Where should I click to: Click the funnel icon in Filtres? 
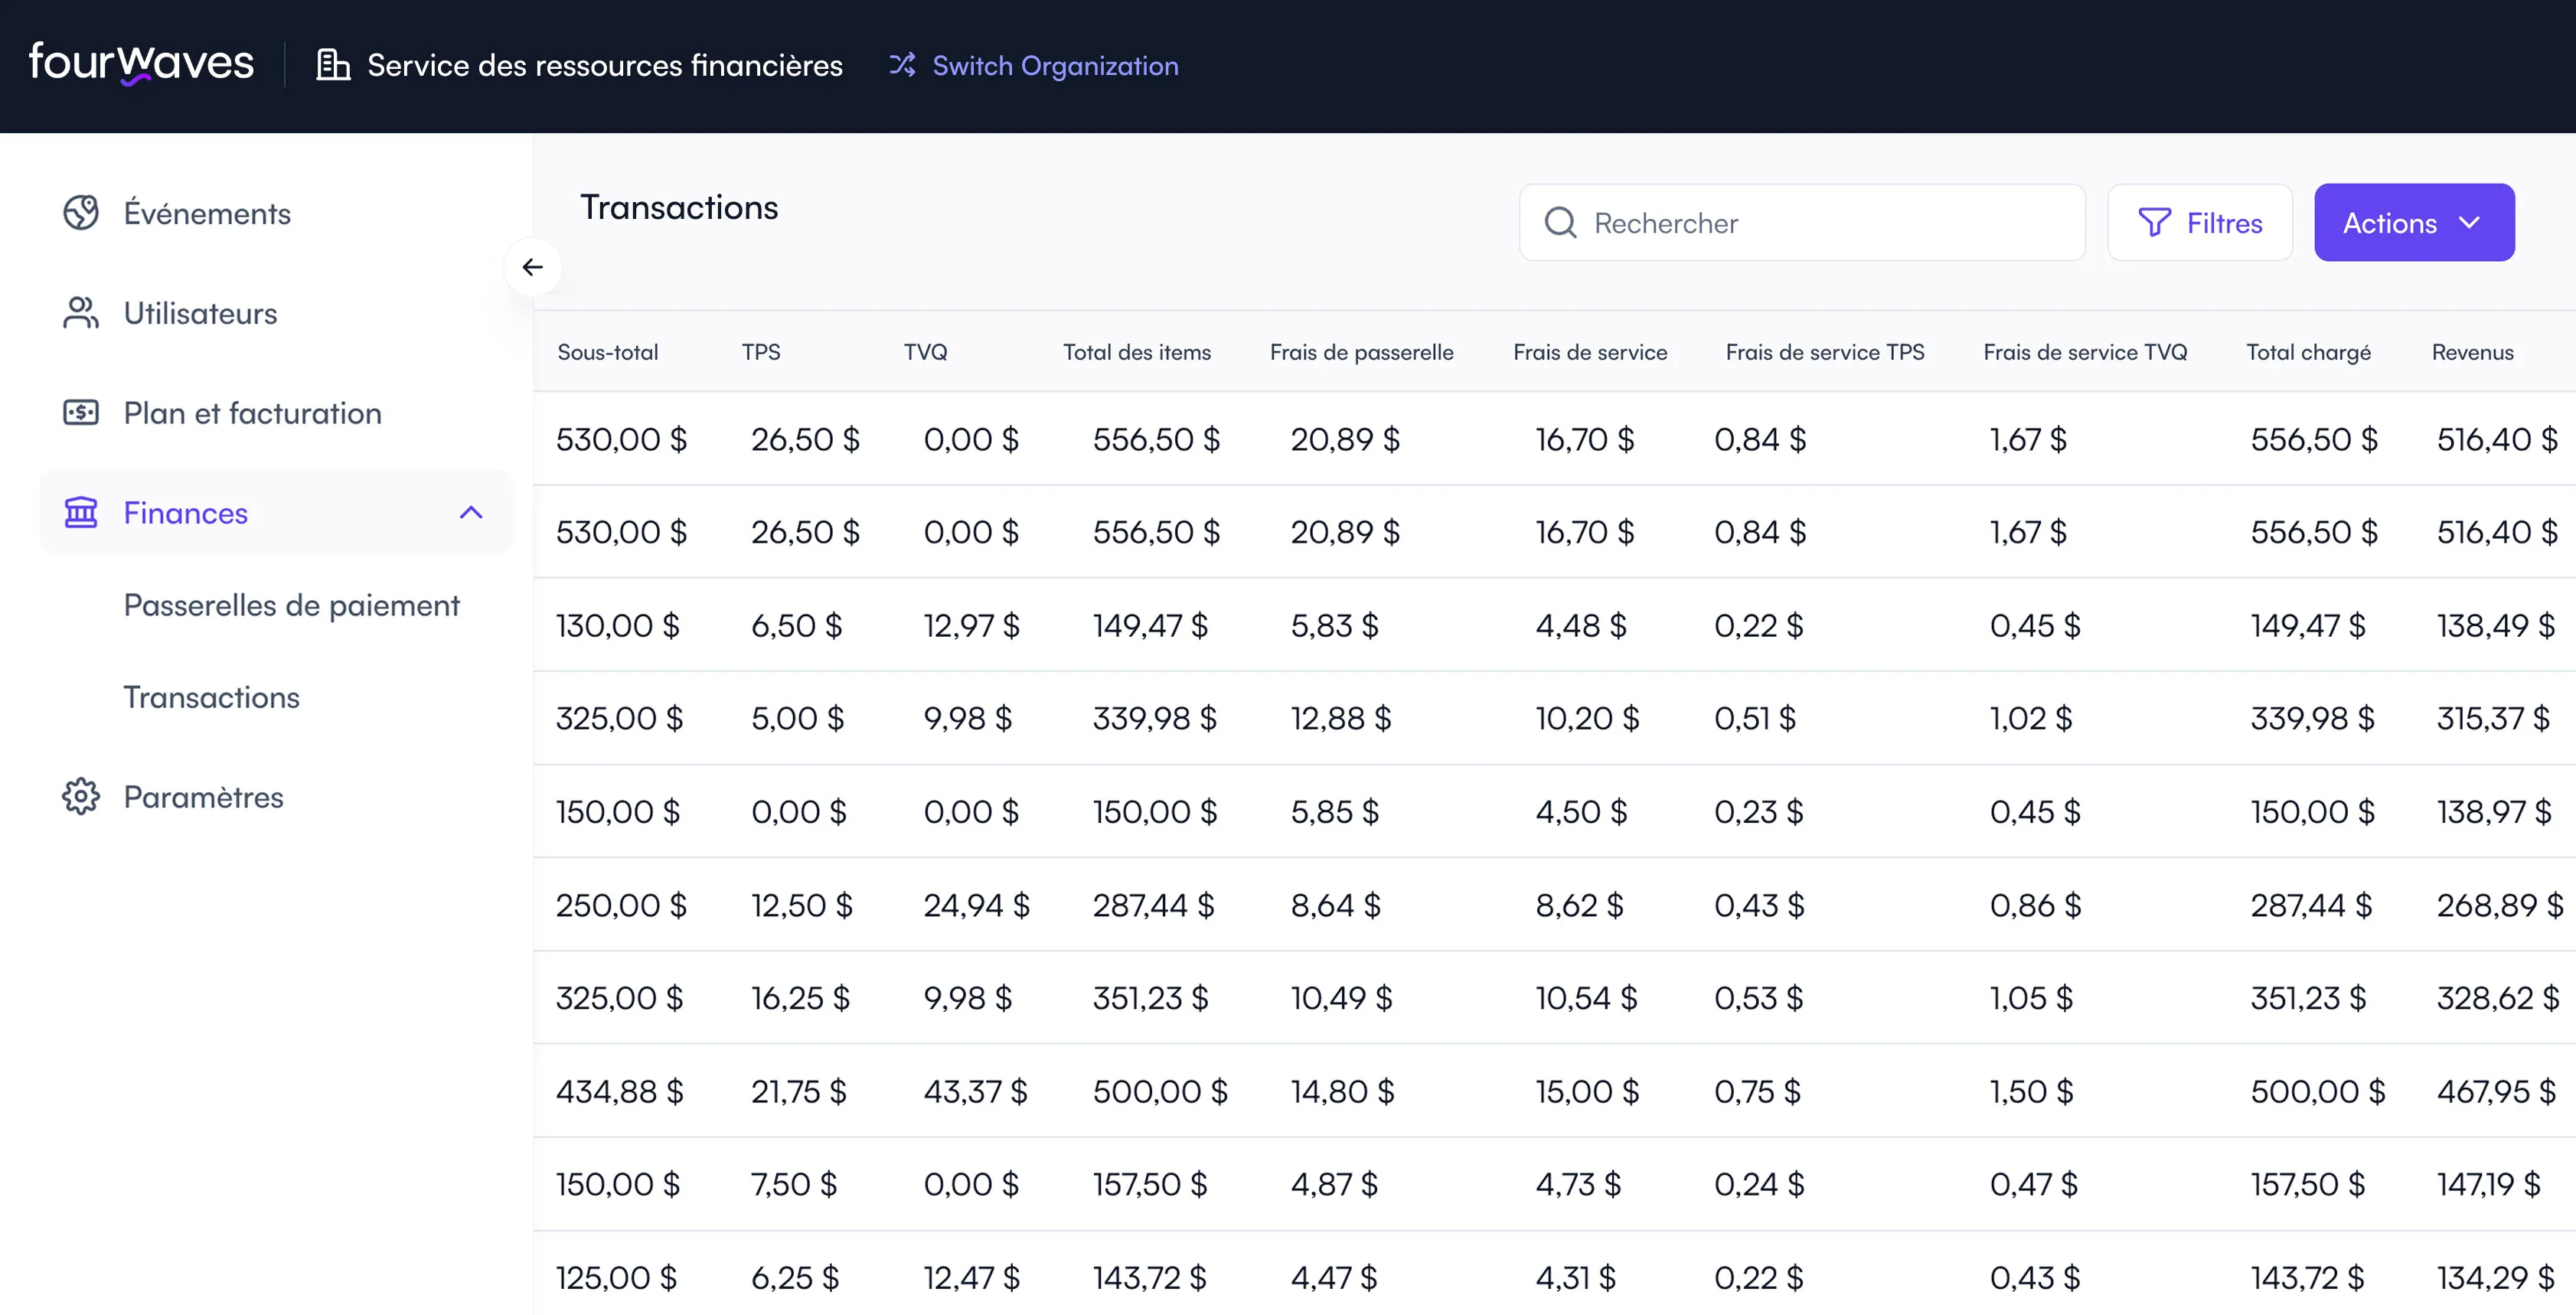pyautogui.click(x=2154, y=222)
